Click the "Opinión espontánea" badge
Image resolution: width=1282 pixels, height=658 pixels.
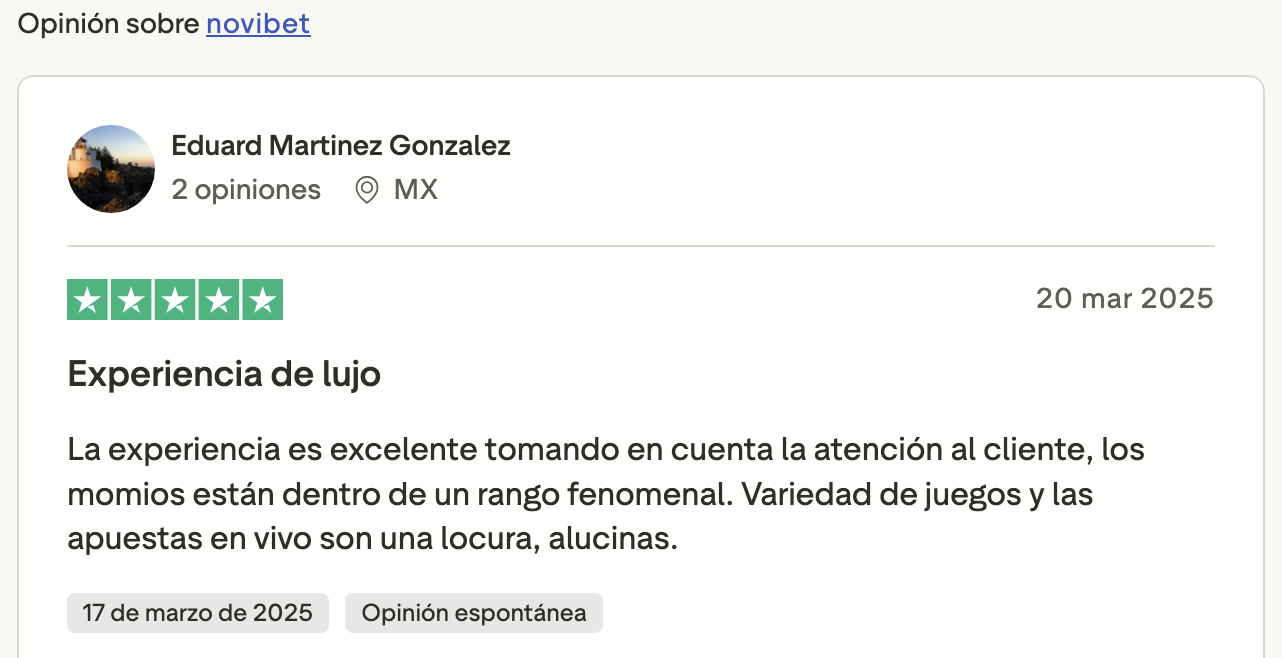point(474,613)
